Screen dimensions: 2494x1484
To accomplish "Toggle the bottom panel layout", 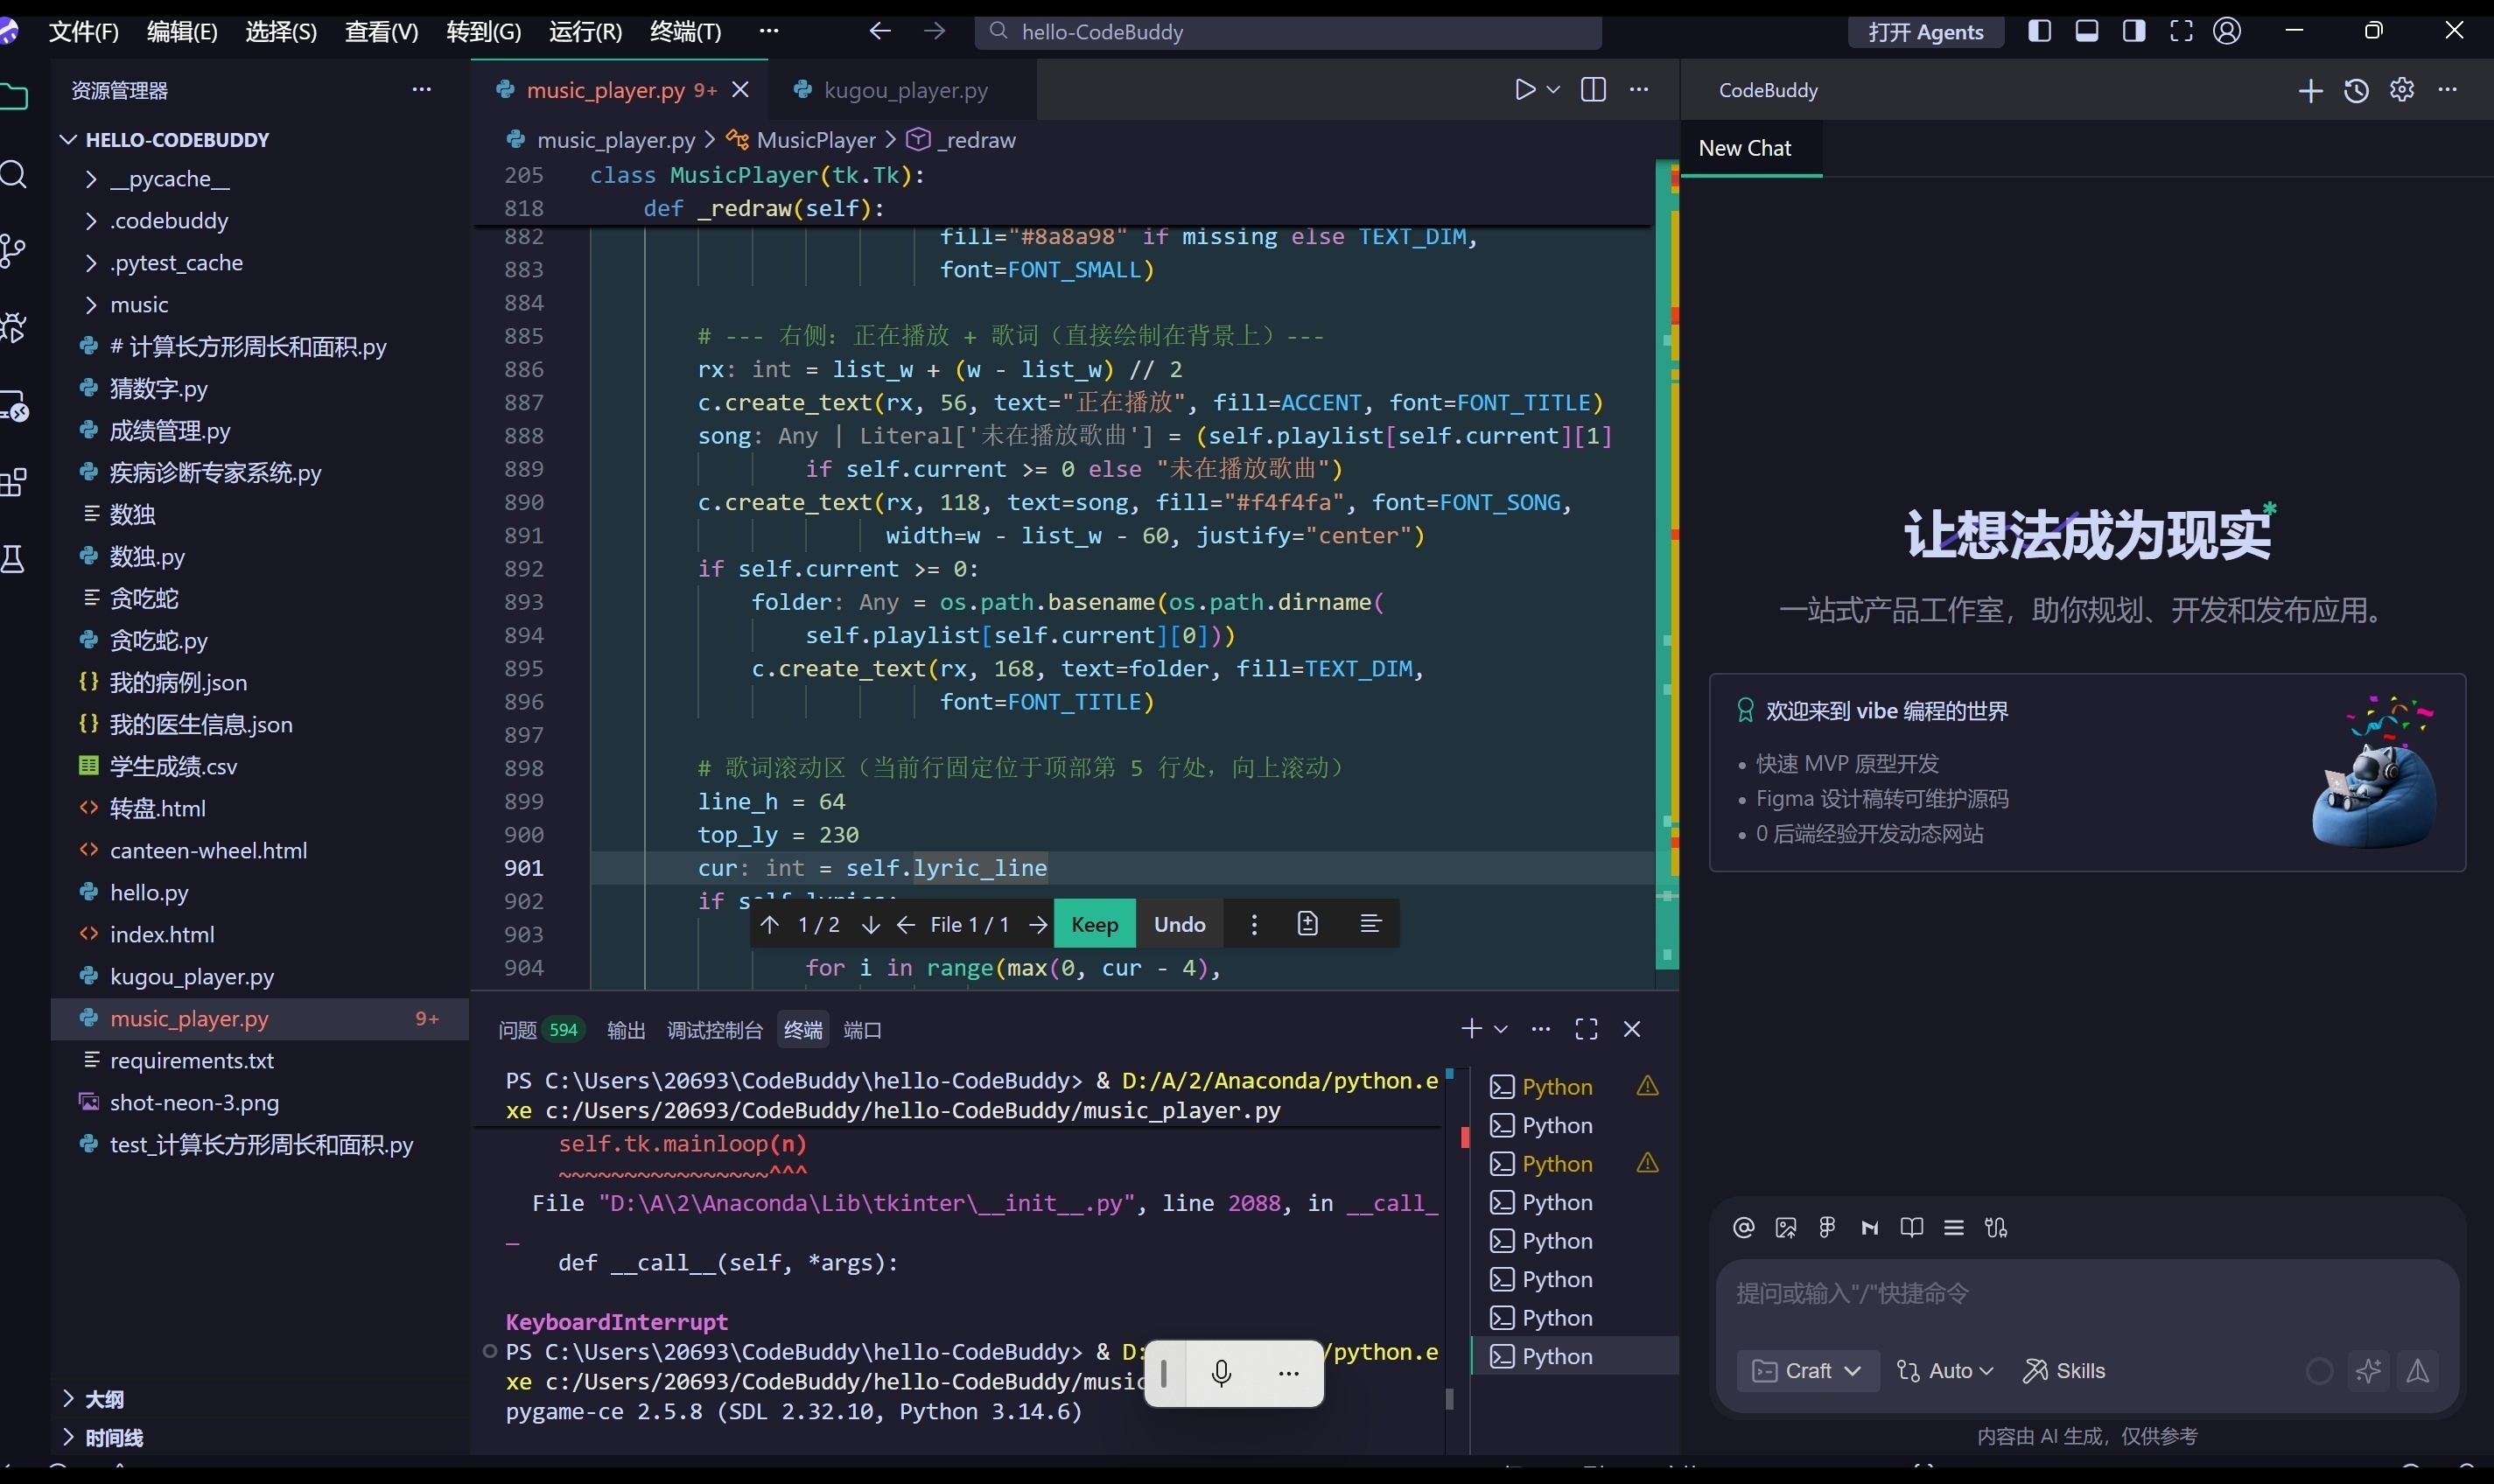I will [x=2087, y=31].
